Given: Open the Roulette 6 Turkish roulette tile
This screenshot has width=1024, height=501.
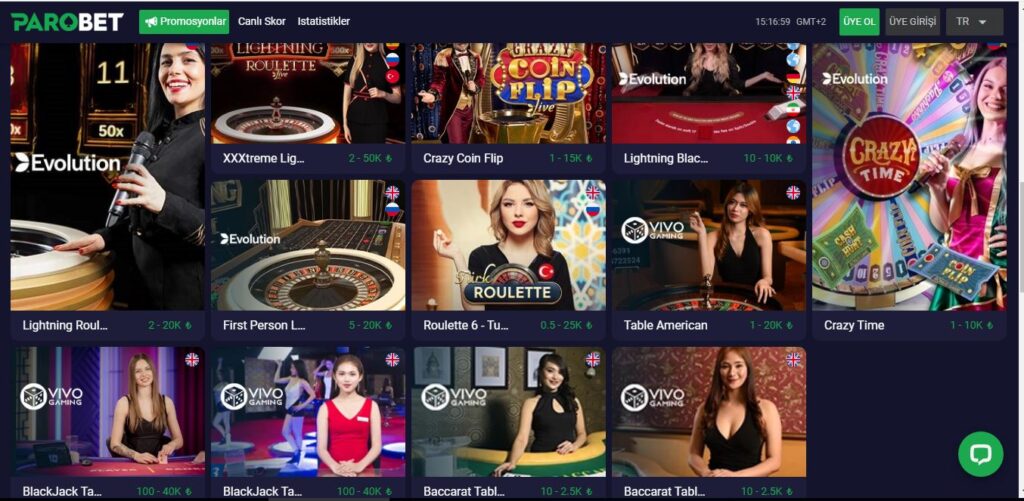Looking at the screenshot, I should [x=509, y=259].
